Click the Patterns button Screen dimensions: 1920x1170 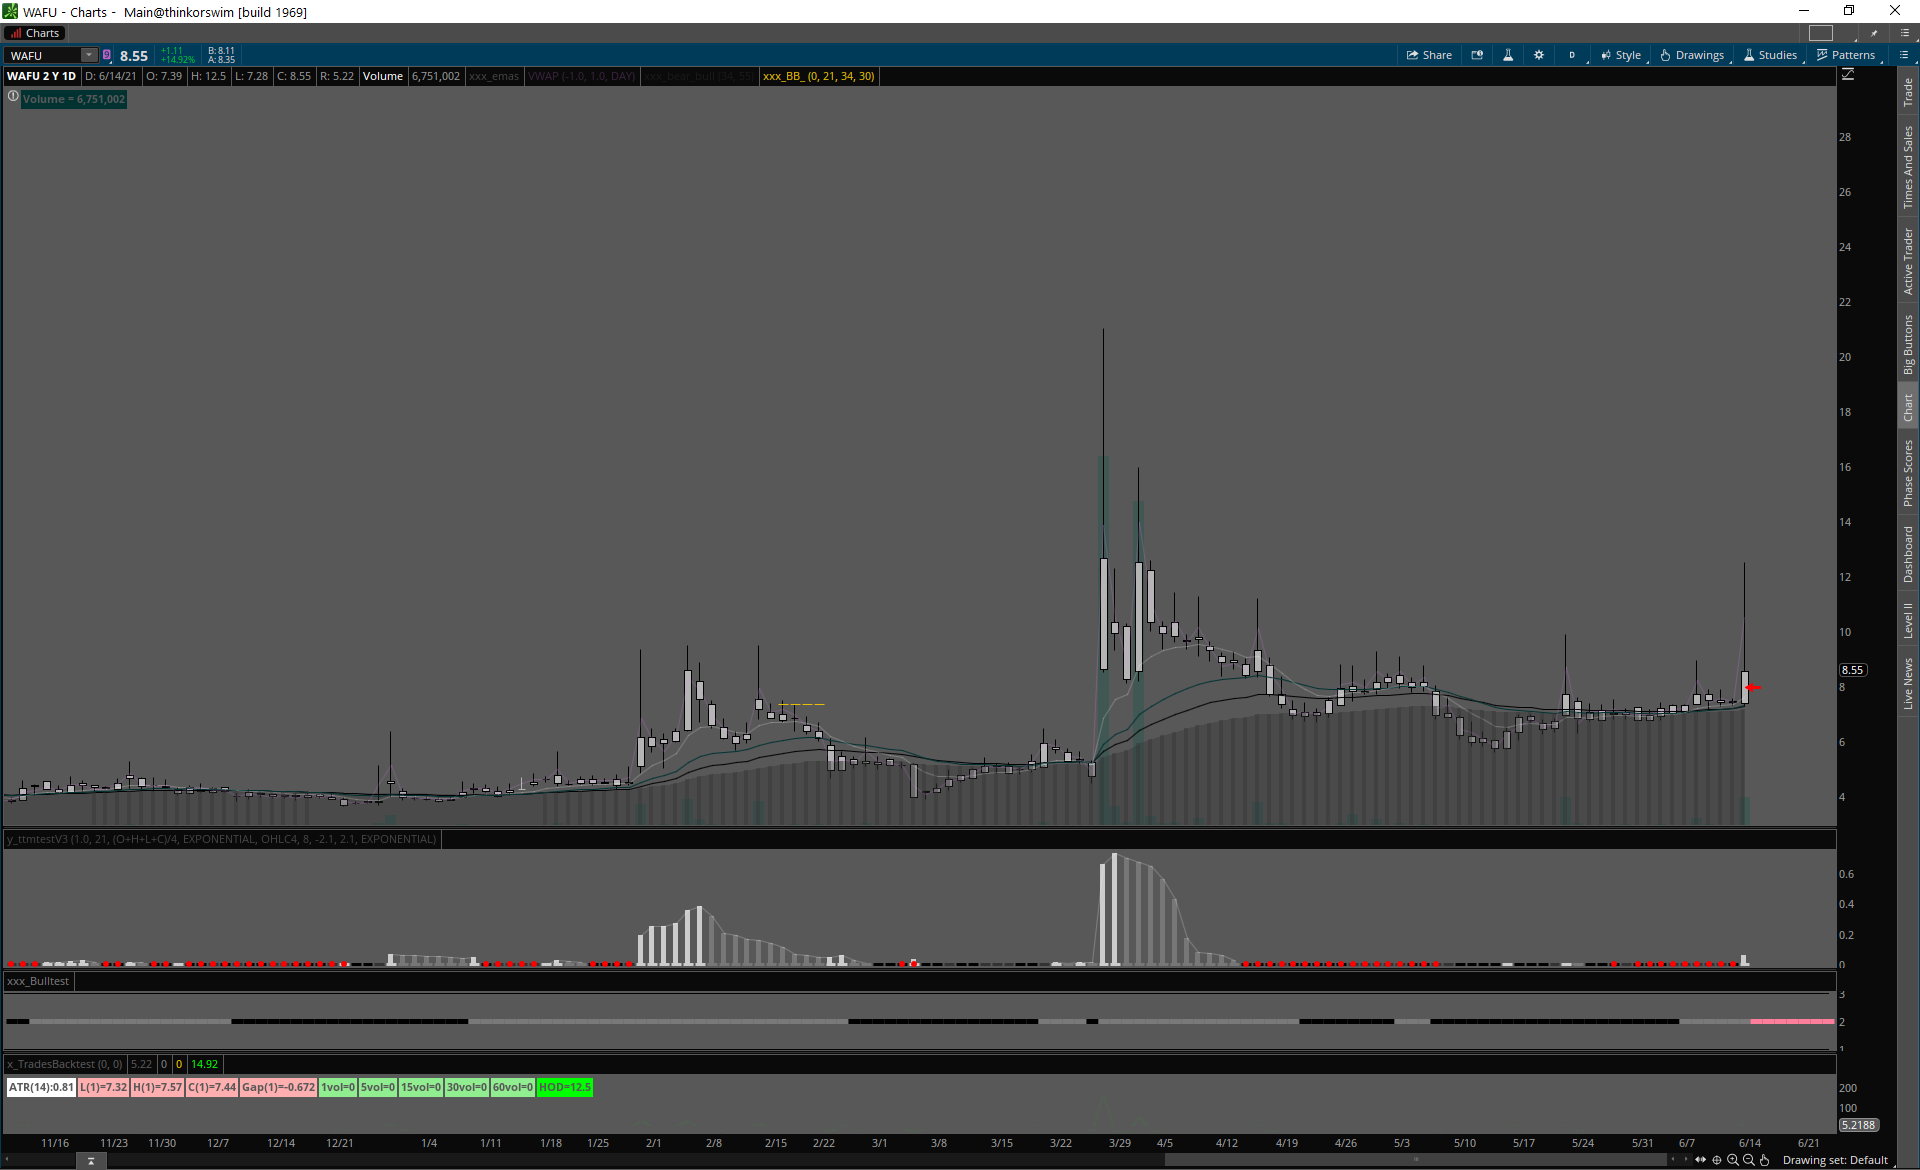point(1845,55)
